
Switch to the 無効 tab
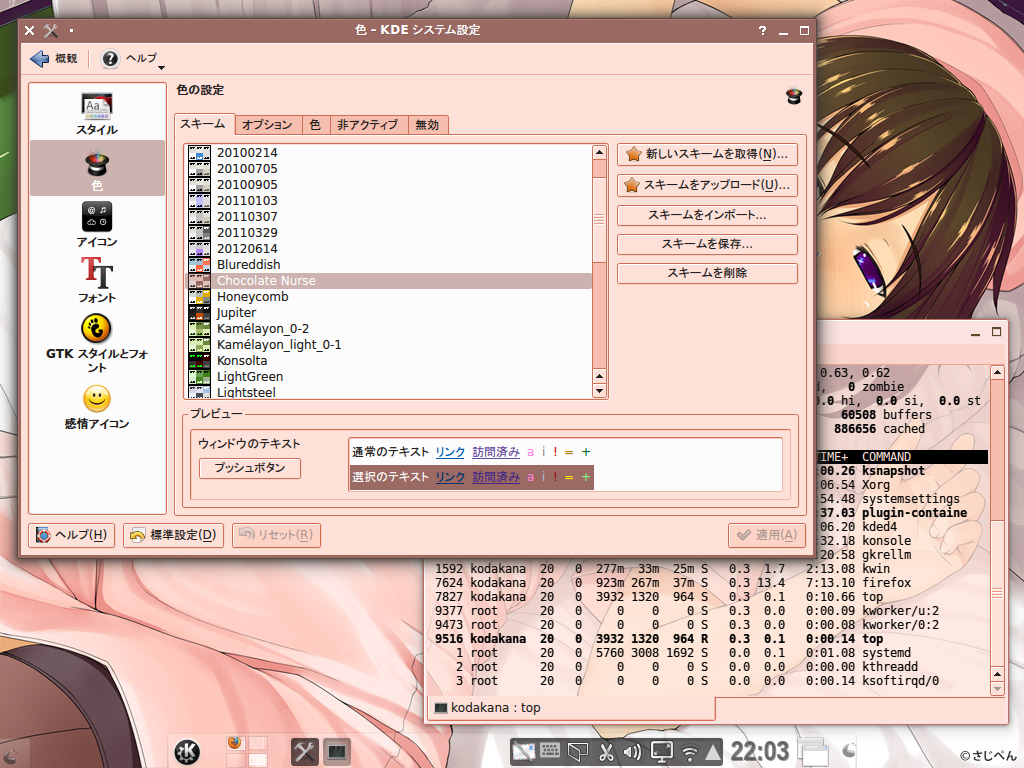coord(428,125)
